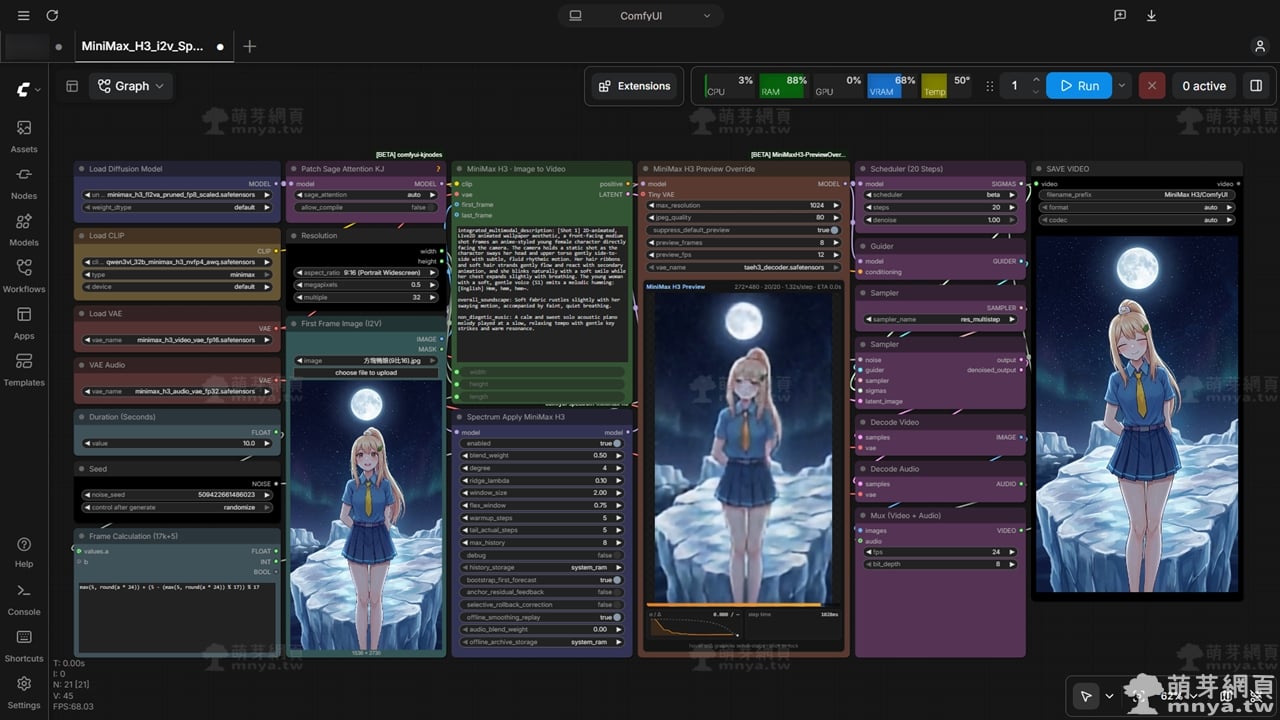Click the multimodal description text prompt
The width and height of the screenshot is (1280, 720).
[542, 293]
